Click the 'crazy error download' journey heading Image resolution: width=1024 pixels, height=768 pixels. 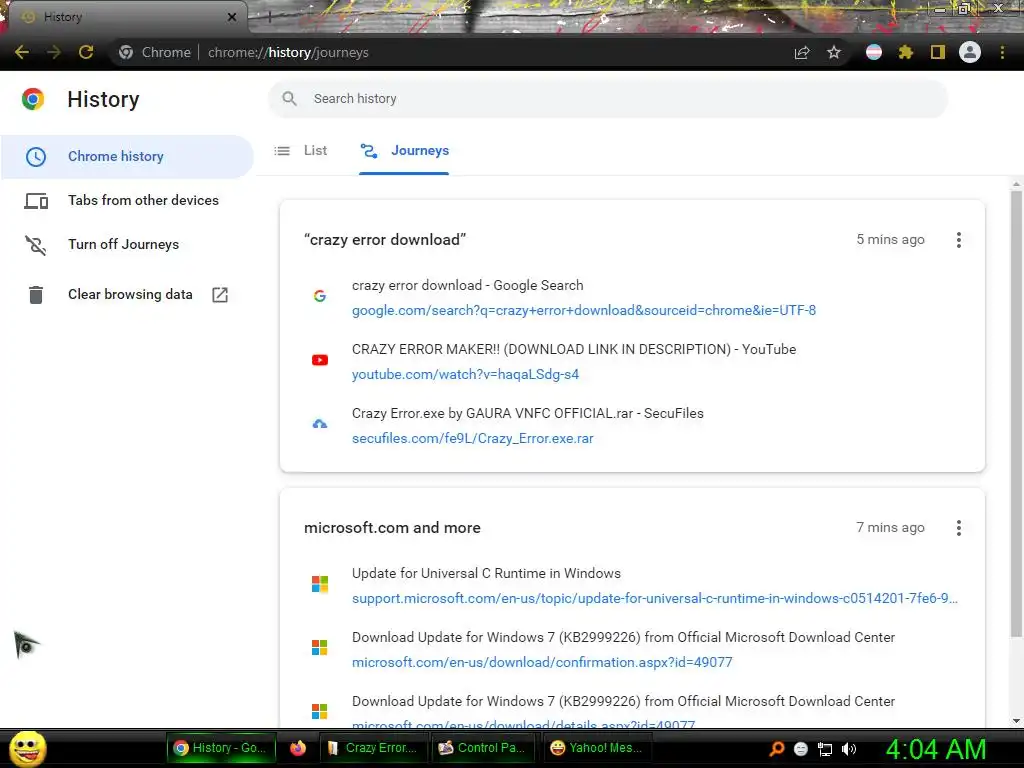385,240
